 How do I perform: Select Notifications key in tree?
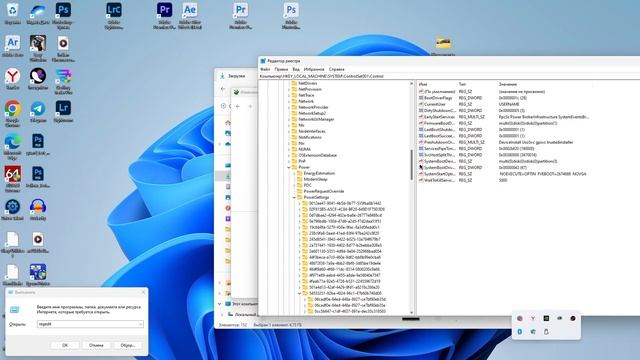pyautogui.click(x=309, y=137)
